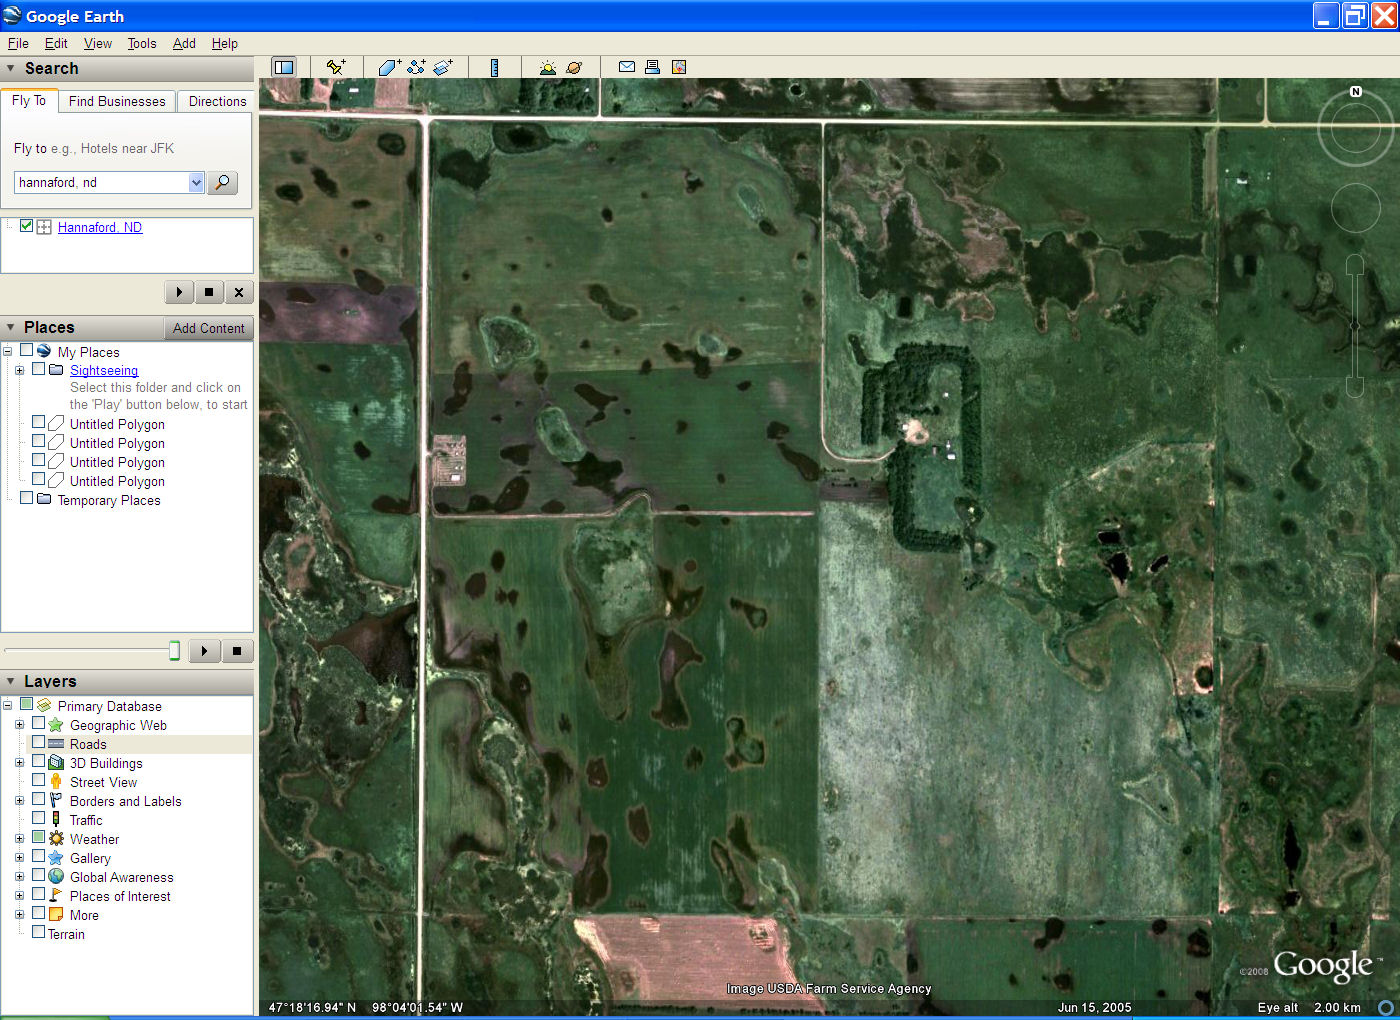Click the Fly To search input field
Viewport: 1400px width, 1020px height.
pos(102,182)
